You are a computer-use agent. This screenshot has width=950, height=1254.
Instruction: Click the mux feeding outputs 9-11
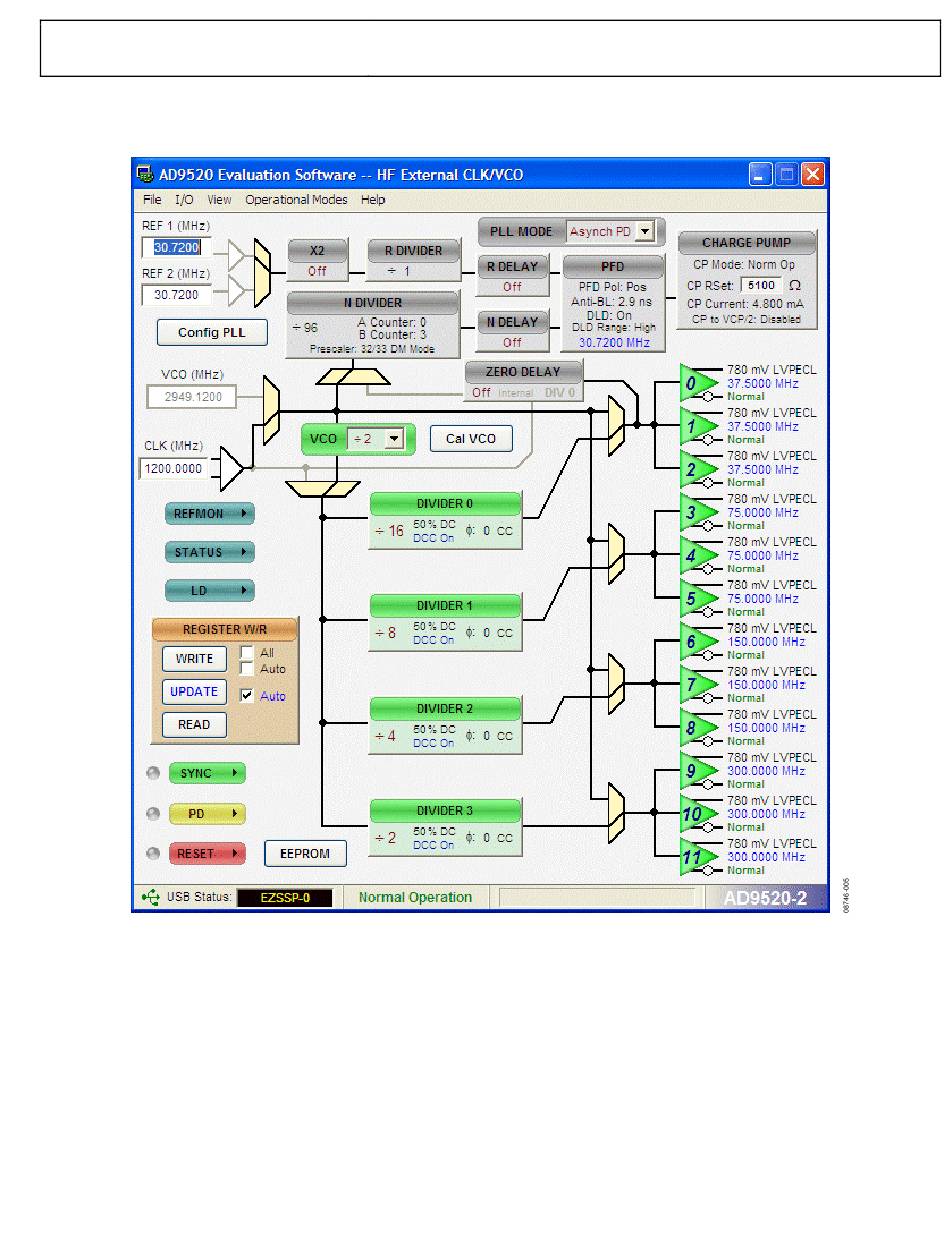pos(616,812)
